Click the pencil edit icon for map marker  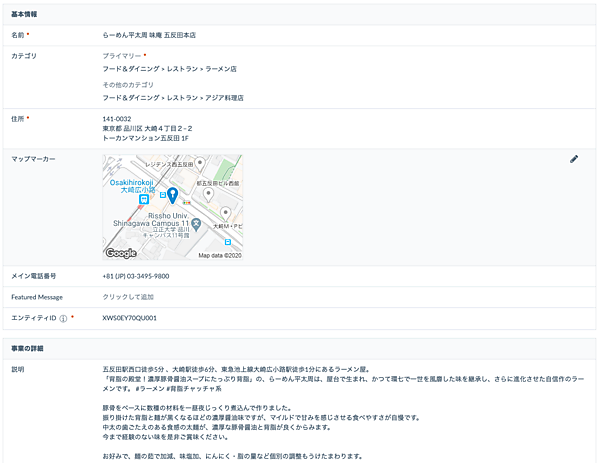(574, 159)
